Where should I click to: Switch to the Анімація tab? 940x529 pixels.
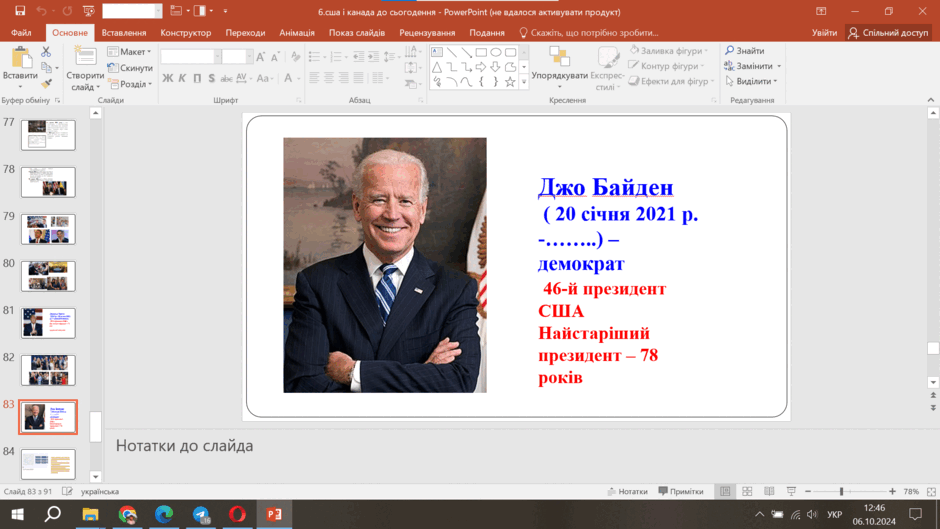[x=297, y=32]
